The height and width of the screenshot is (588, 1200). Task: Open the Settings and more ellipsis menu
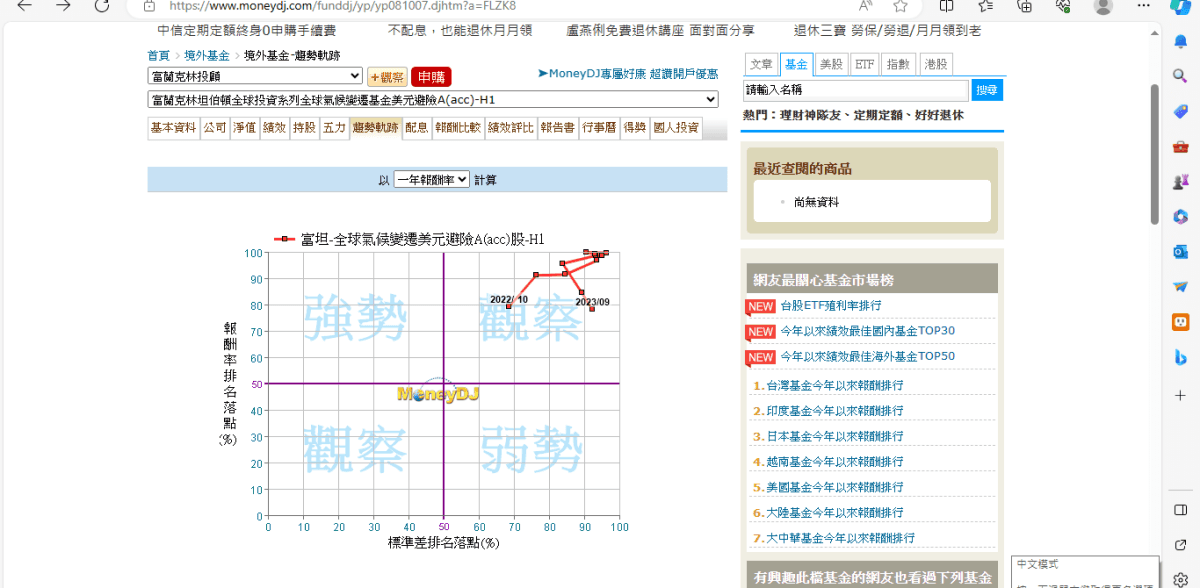pos(1141,6)
